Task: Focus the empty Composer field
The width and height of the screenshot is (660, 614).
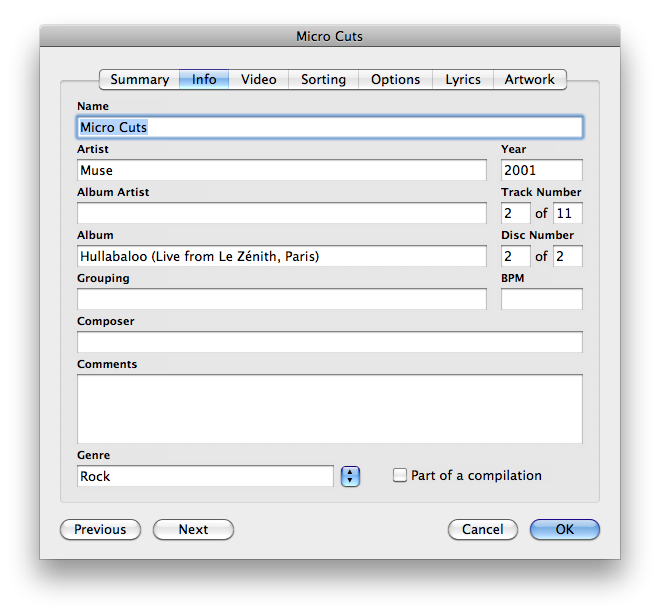Action: (x=330, y=342)
